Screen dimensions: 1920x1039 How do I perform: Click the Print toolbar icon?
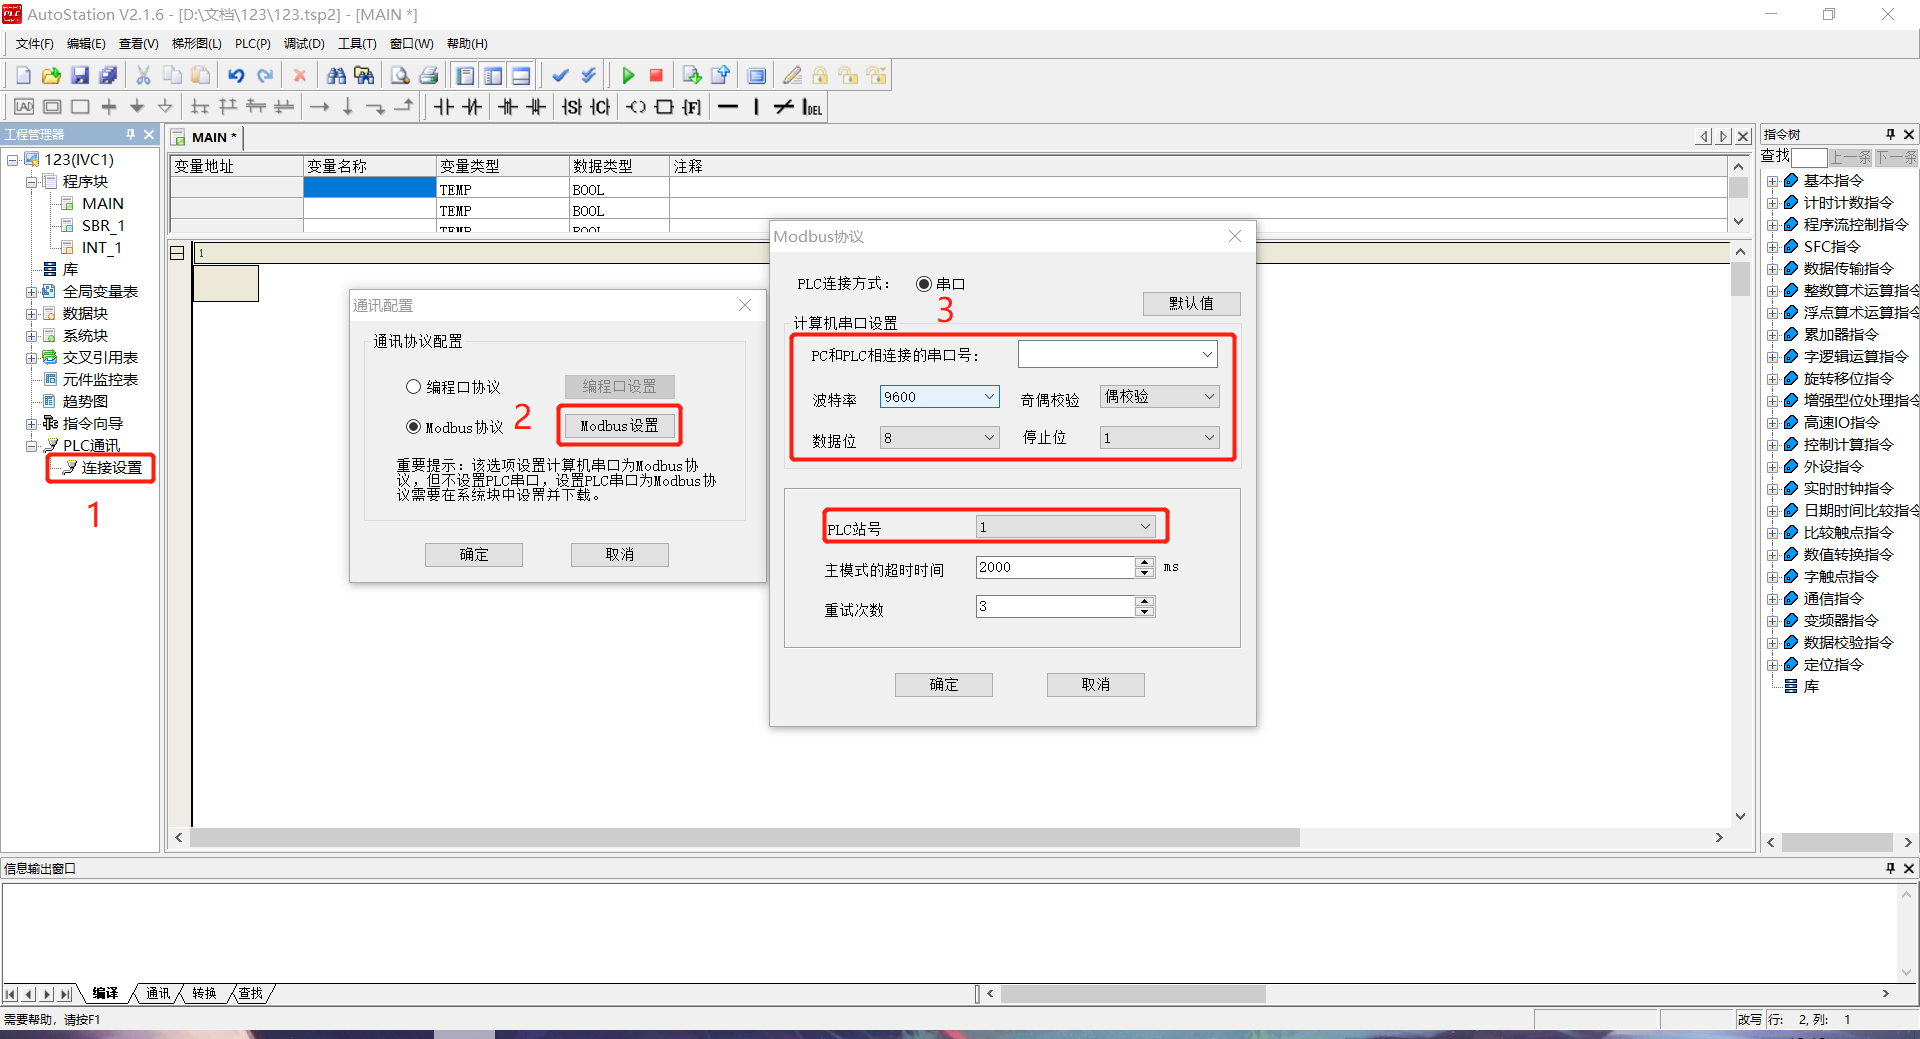tap(429, 76)
